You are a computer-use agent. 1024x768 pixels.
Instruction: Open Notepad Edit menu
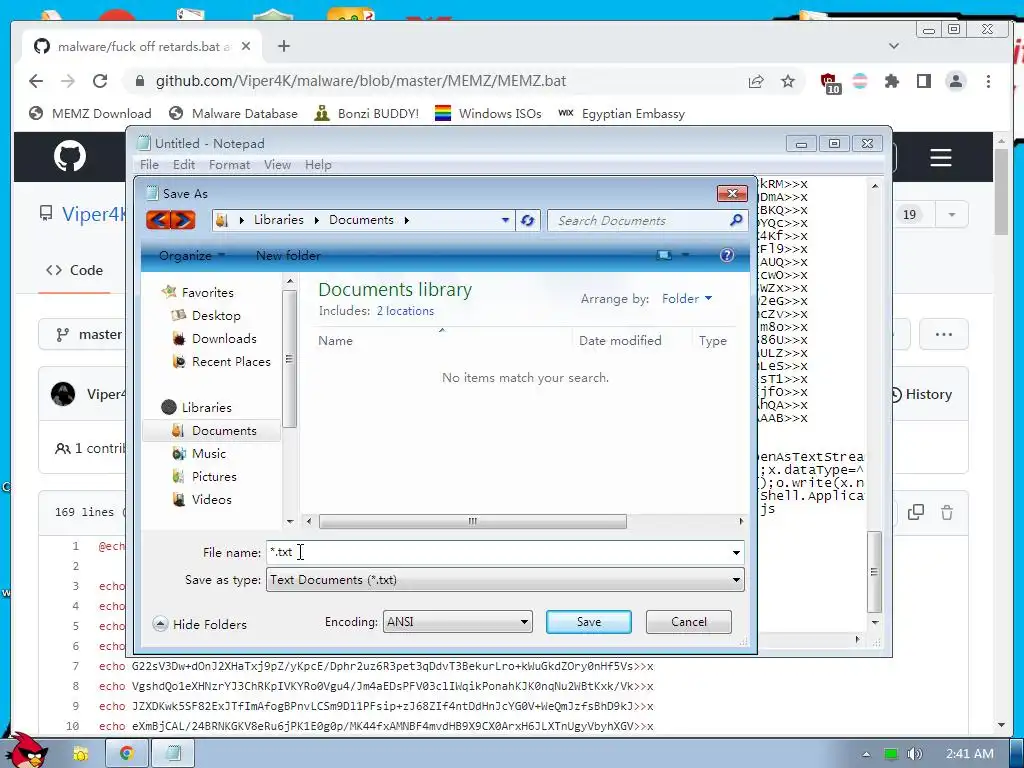click(184, 165)
